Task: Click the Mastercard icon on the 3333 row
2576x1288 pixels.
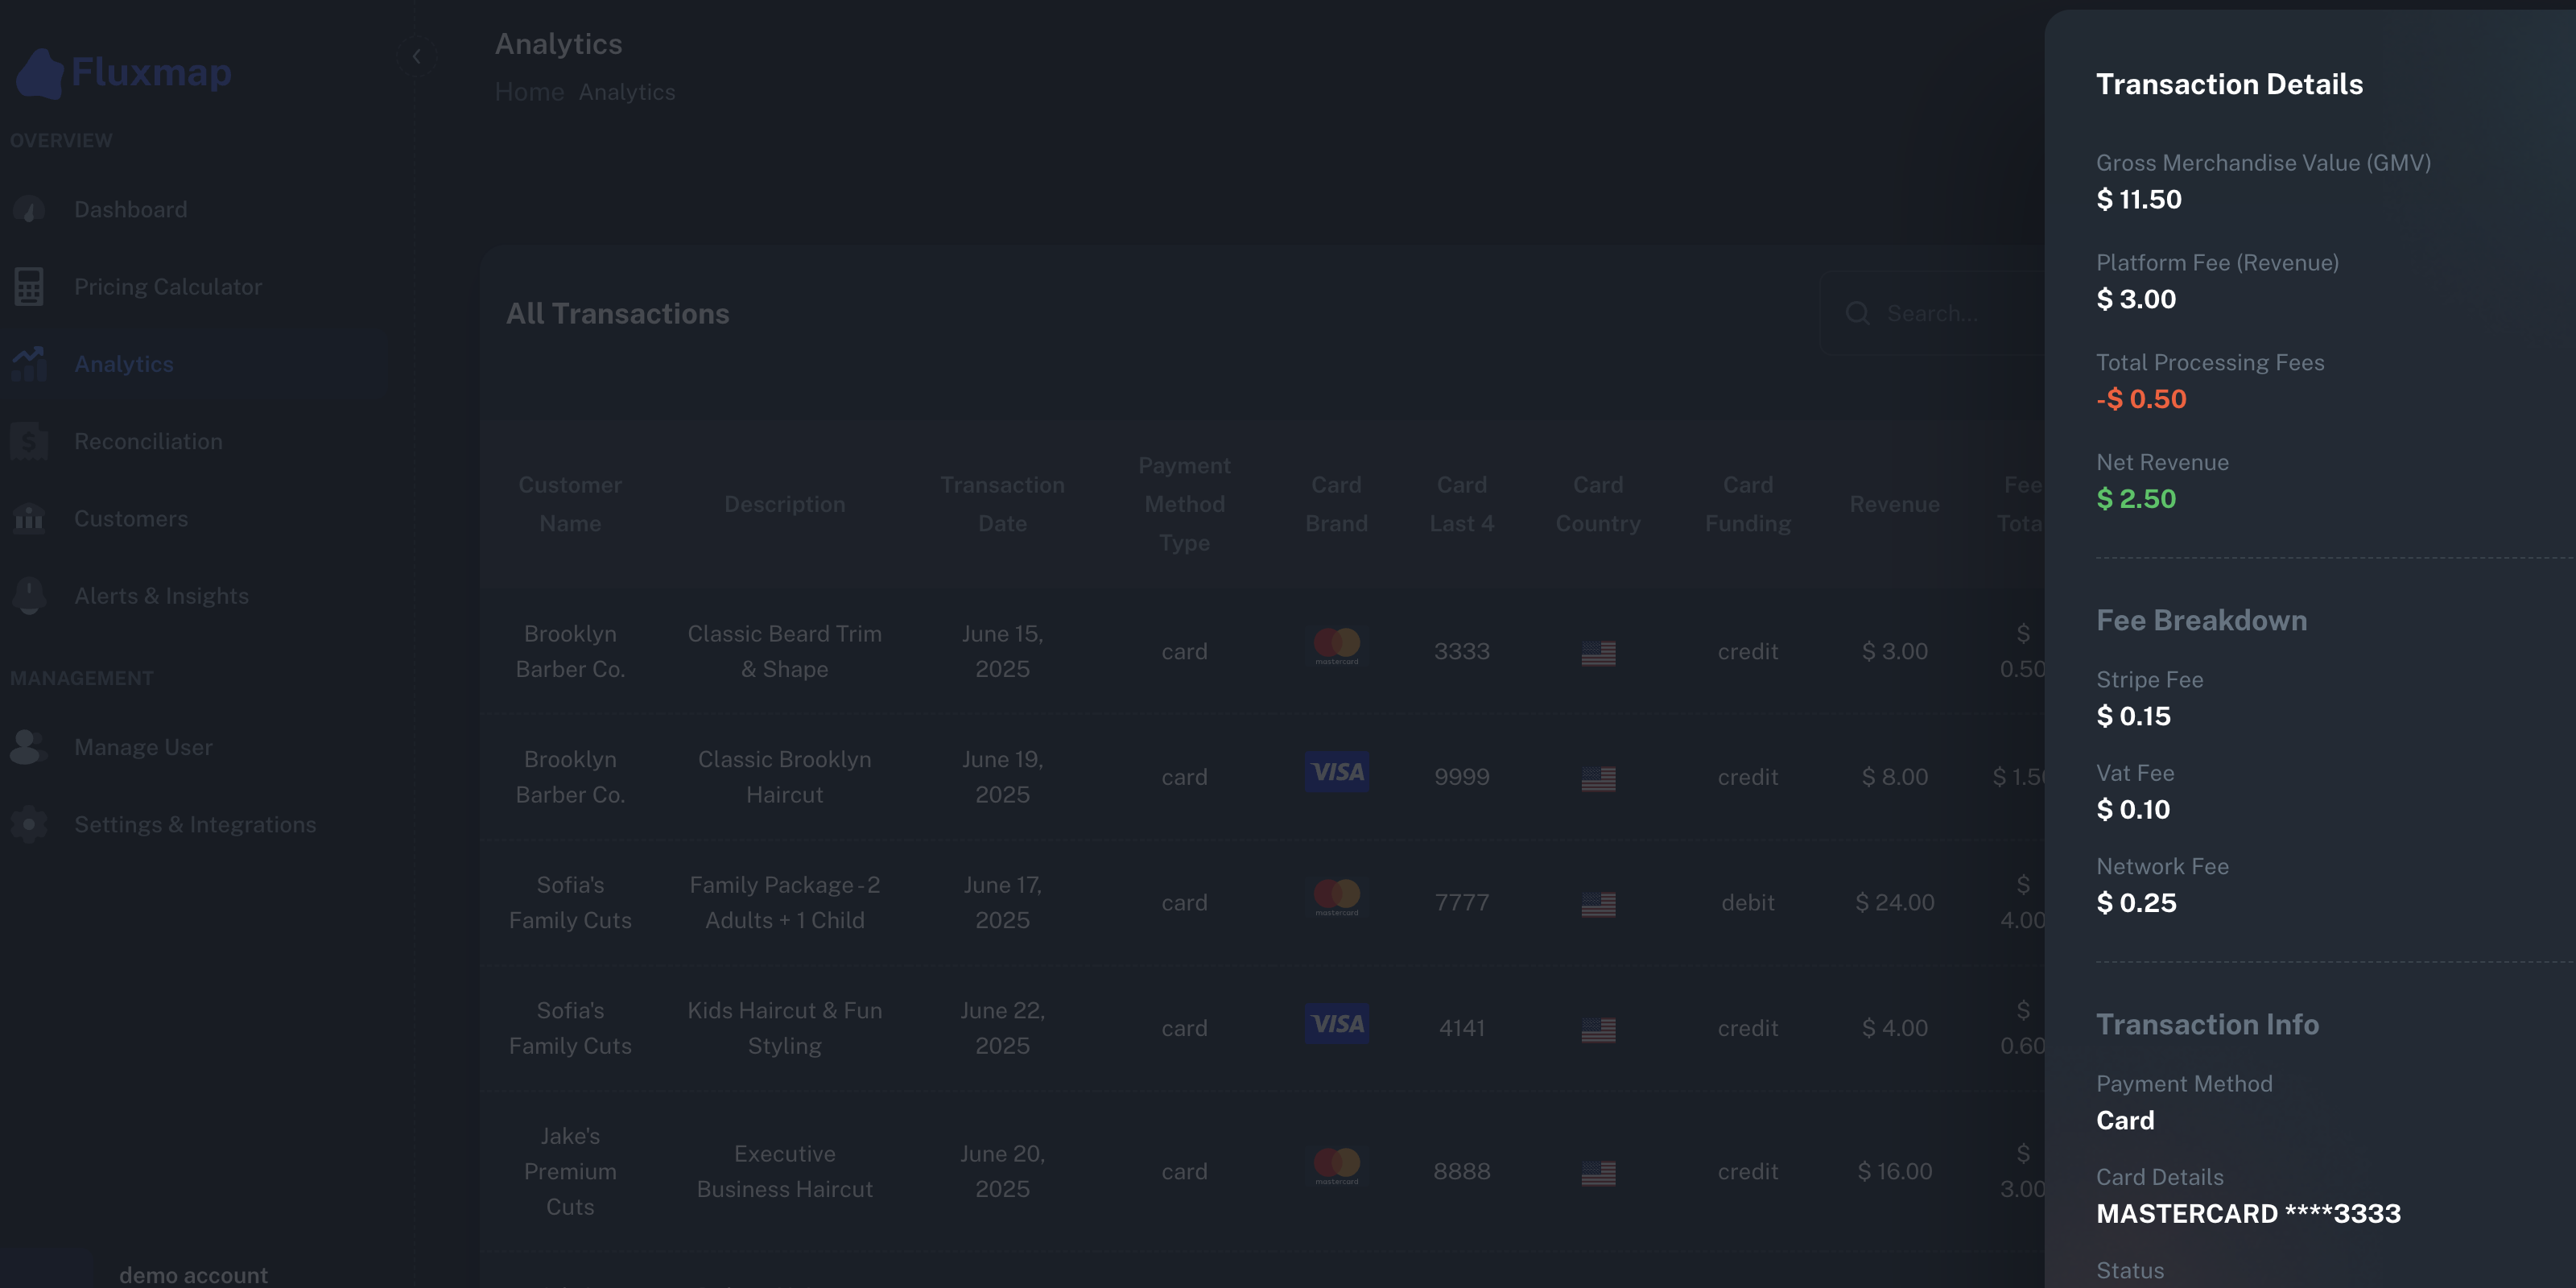Action: point(1337,646)
